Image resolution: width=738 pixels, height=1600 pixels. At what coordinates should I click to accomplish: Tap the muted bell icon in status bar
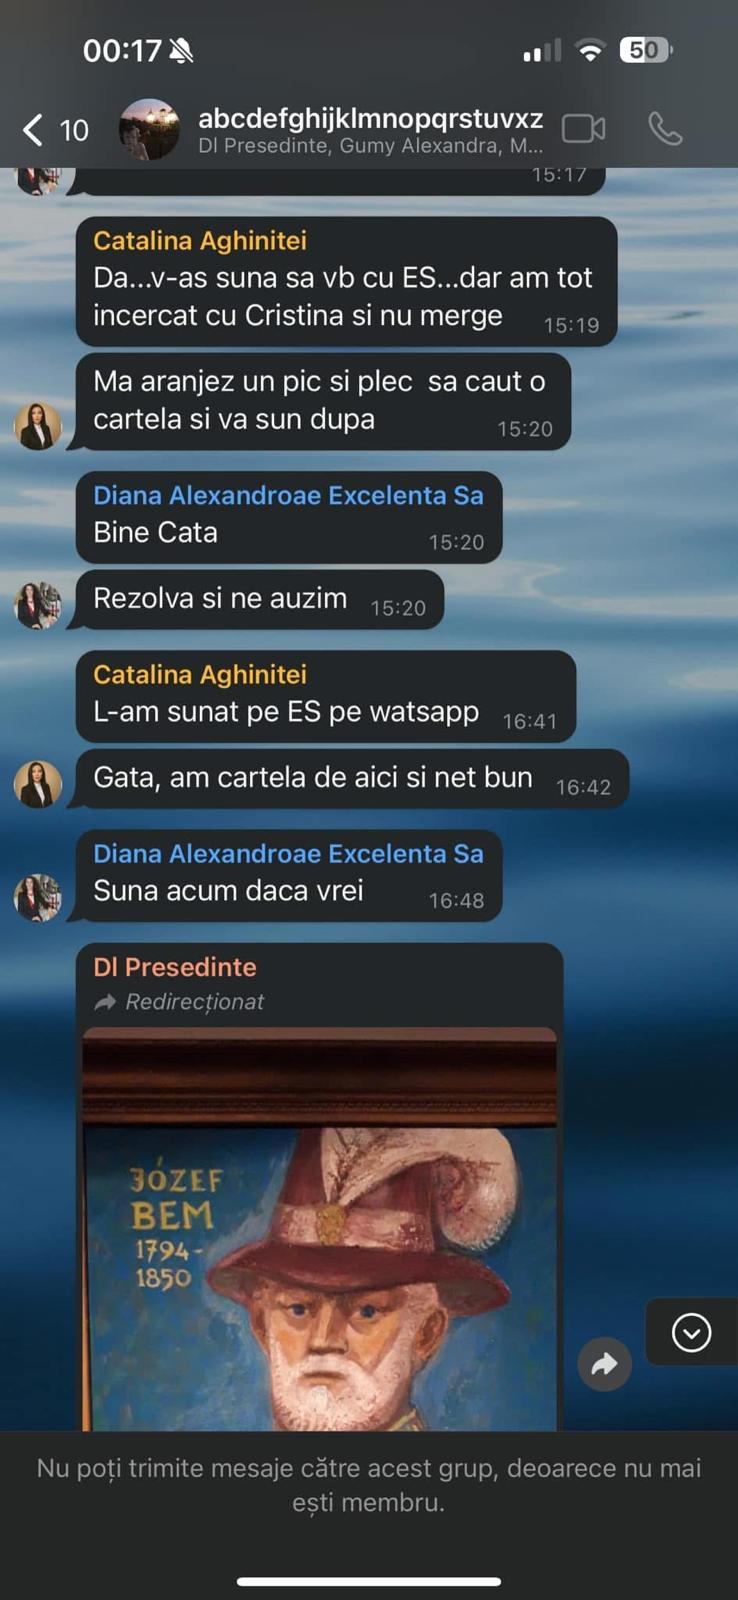pyautogui.click(x=181, y=50)
